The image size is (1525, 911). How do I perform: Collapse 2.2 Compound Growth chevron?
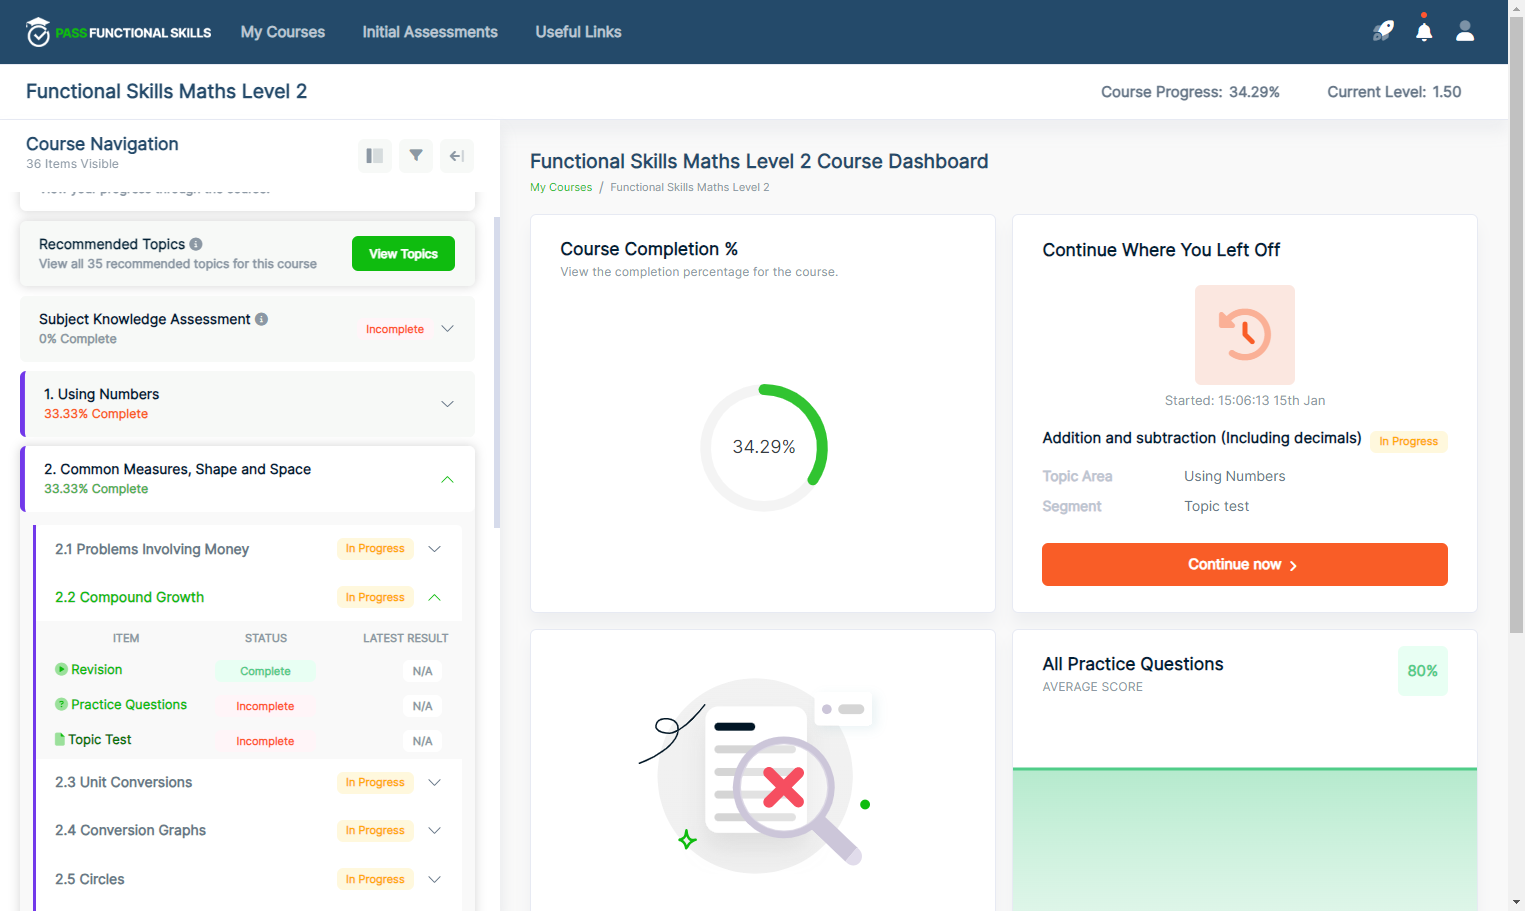click(x=434, y=597)
